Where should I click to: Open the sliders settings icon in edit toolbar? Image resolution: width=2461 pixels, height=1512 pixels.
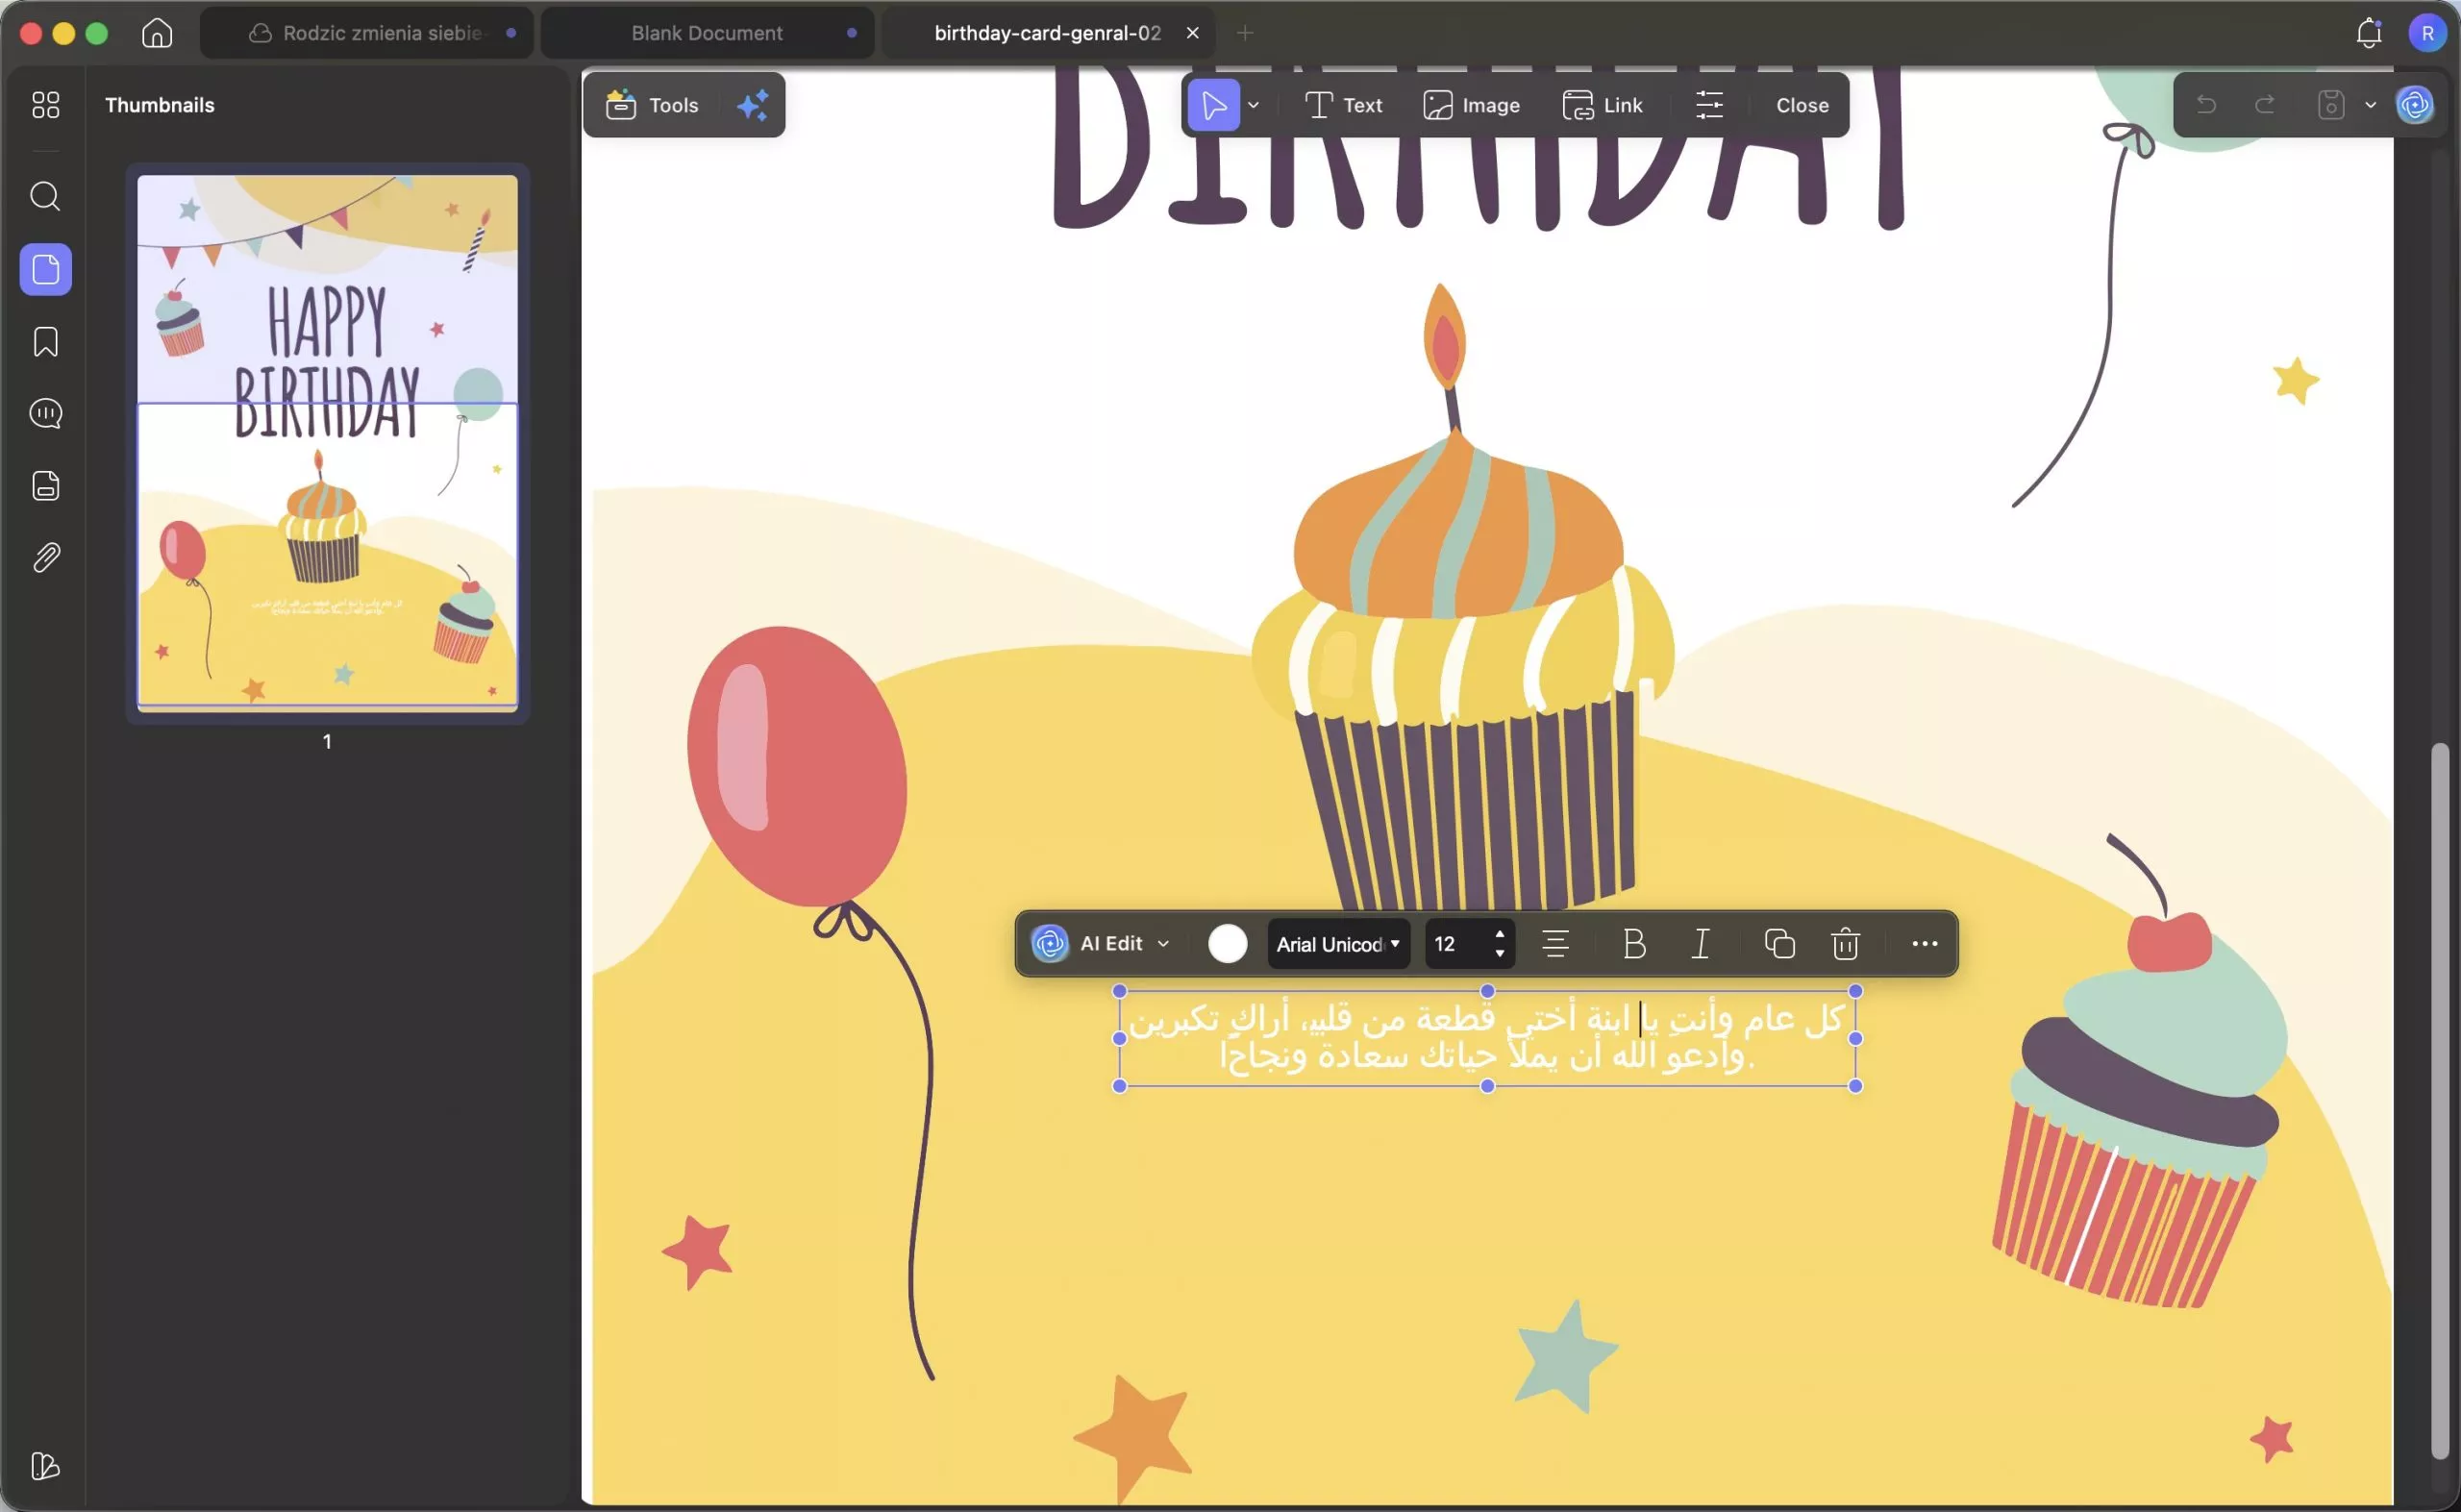click(x=1709, y=105)
